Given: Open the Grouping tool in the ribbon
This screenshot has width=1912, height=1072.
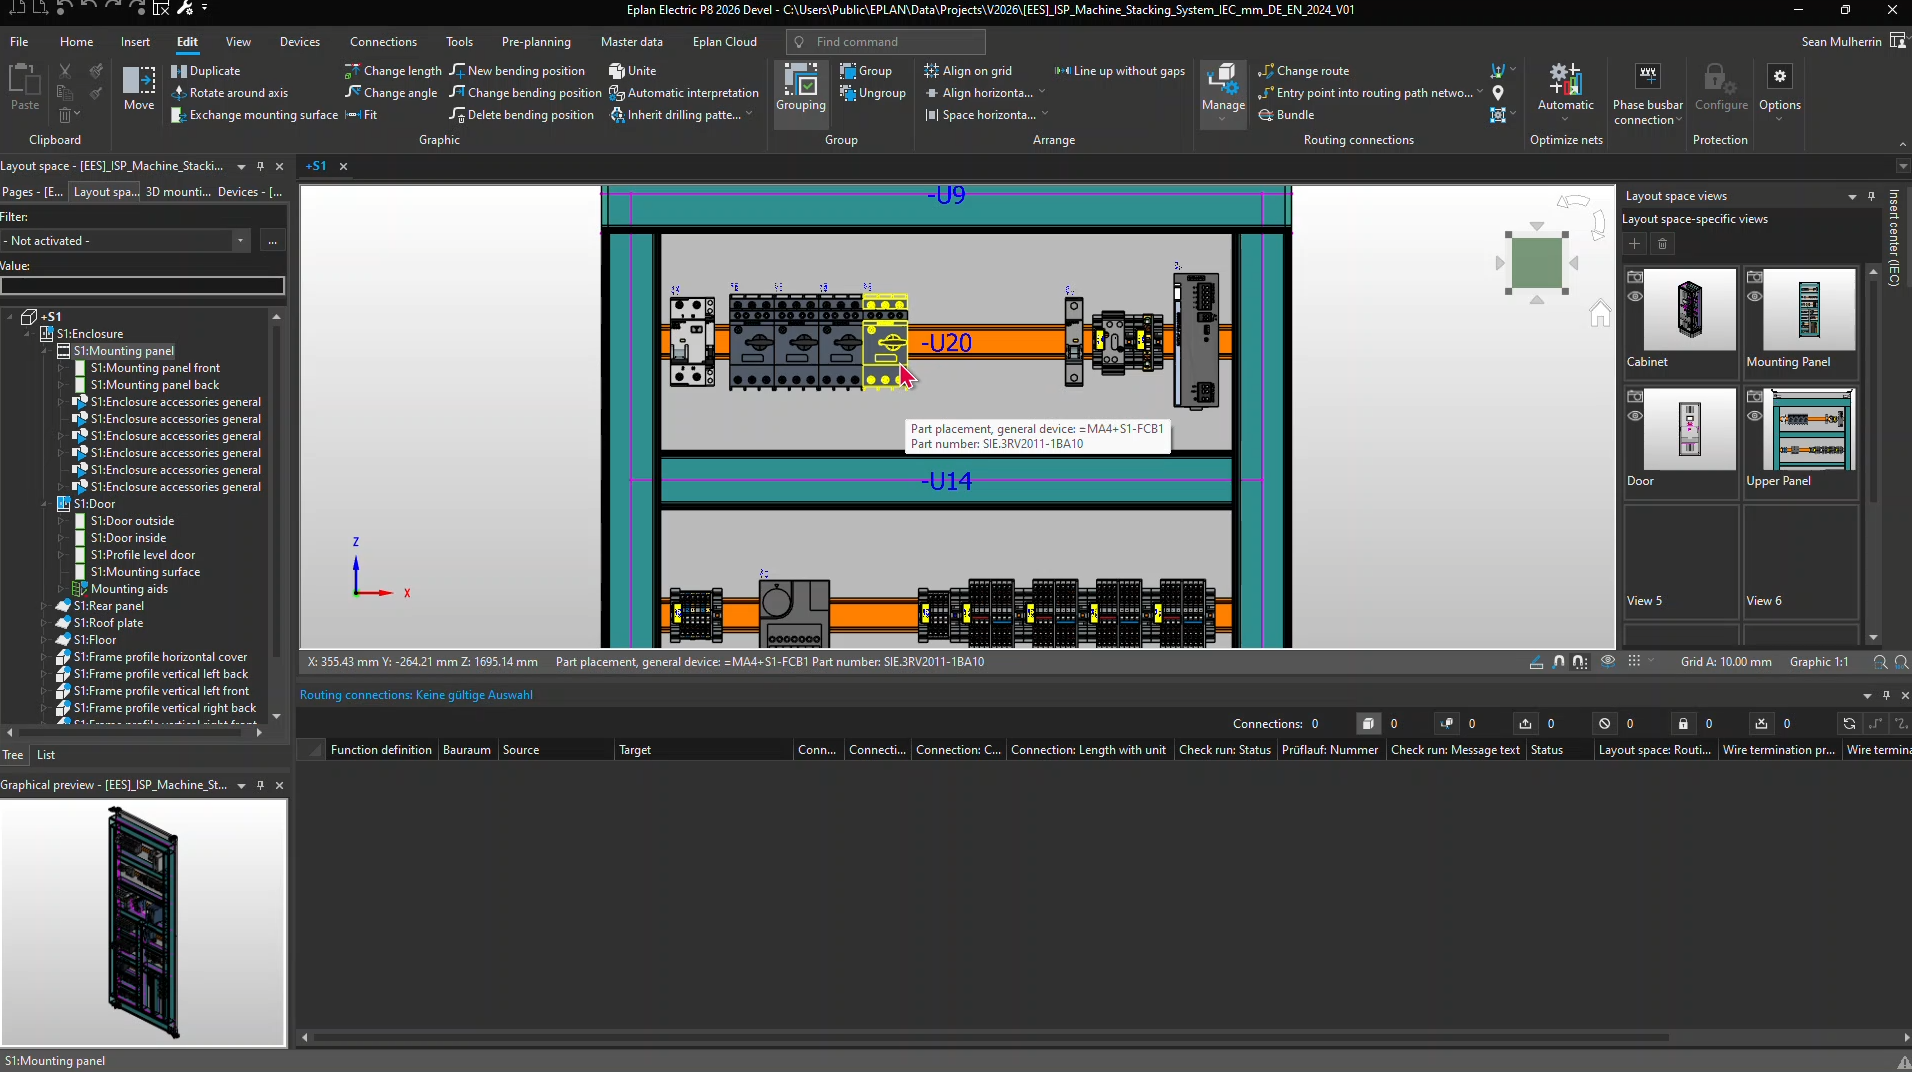Looking at the screenshot, I should point(800,82).
